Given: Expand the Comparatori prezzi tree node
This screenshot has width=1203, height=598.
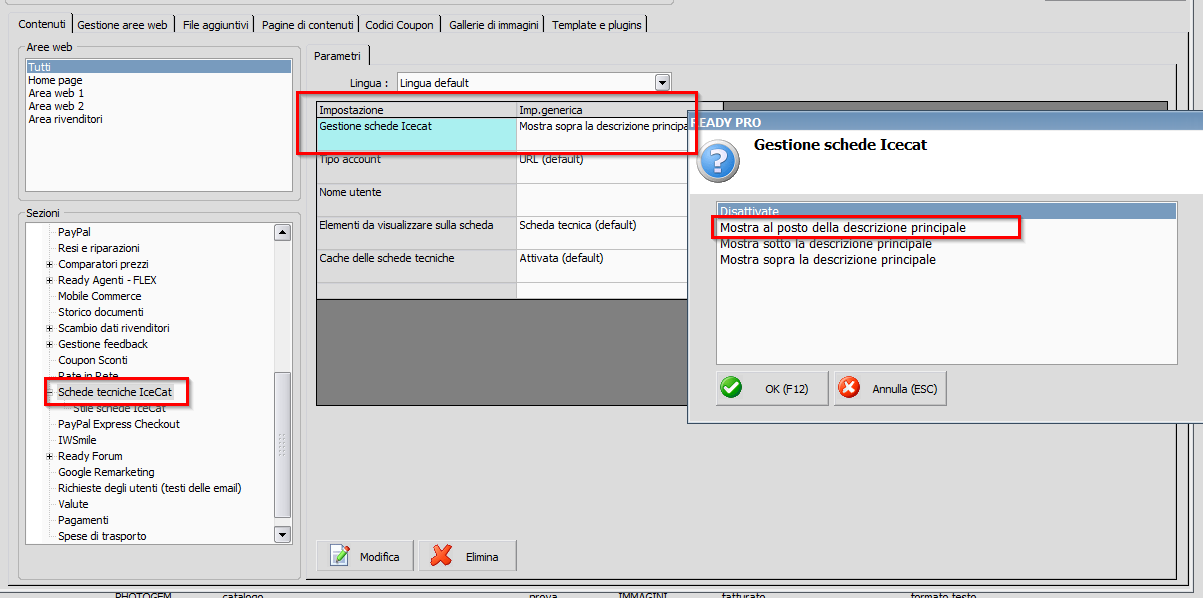Looking at the screenshot, I should click(50, 264).
